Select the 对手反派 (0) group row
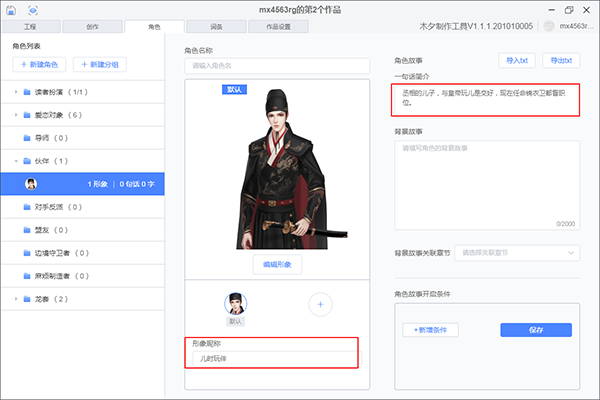This screenshot has height=400, width=600. pyautogui.click(x=83, y=207)
